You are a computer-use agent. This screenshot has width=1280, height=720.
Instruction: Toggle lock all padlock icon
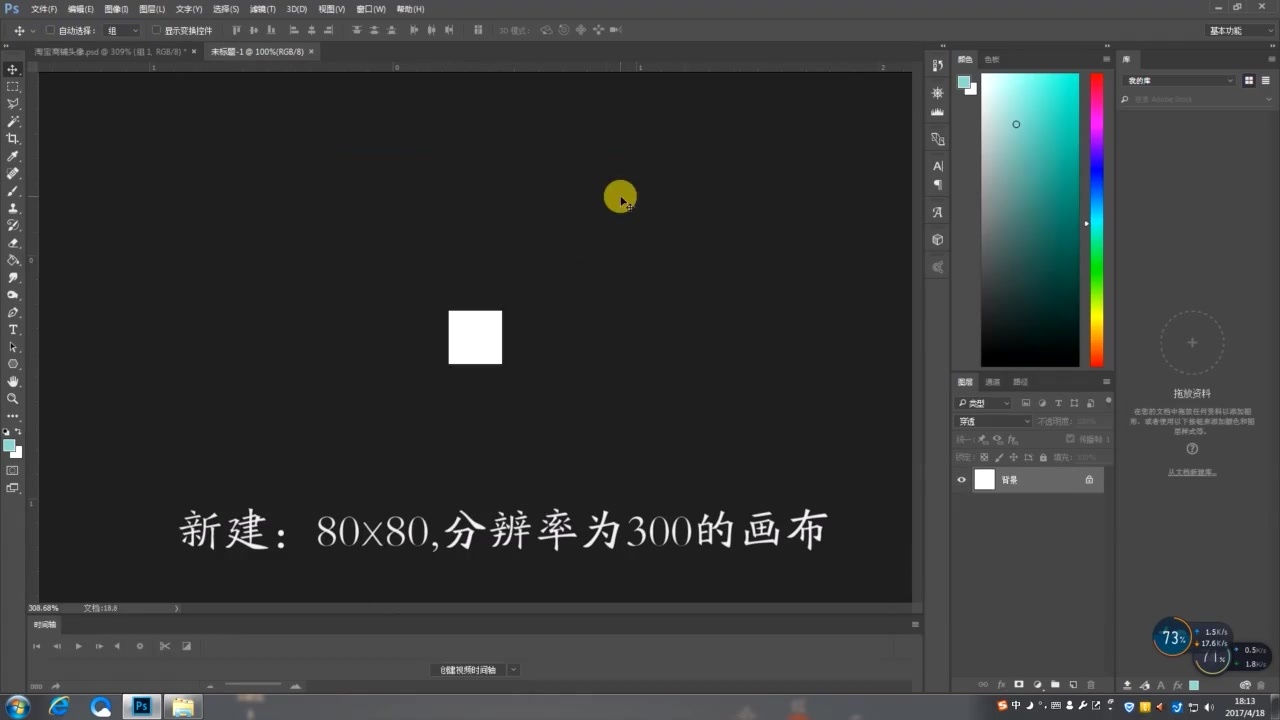tap(1043, 457)
